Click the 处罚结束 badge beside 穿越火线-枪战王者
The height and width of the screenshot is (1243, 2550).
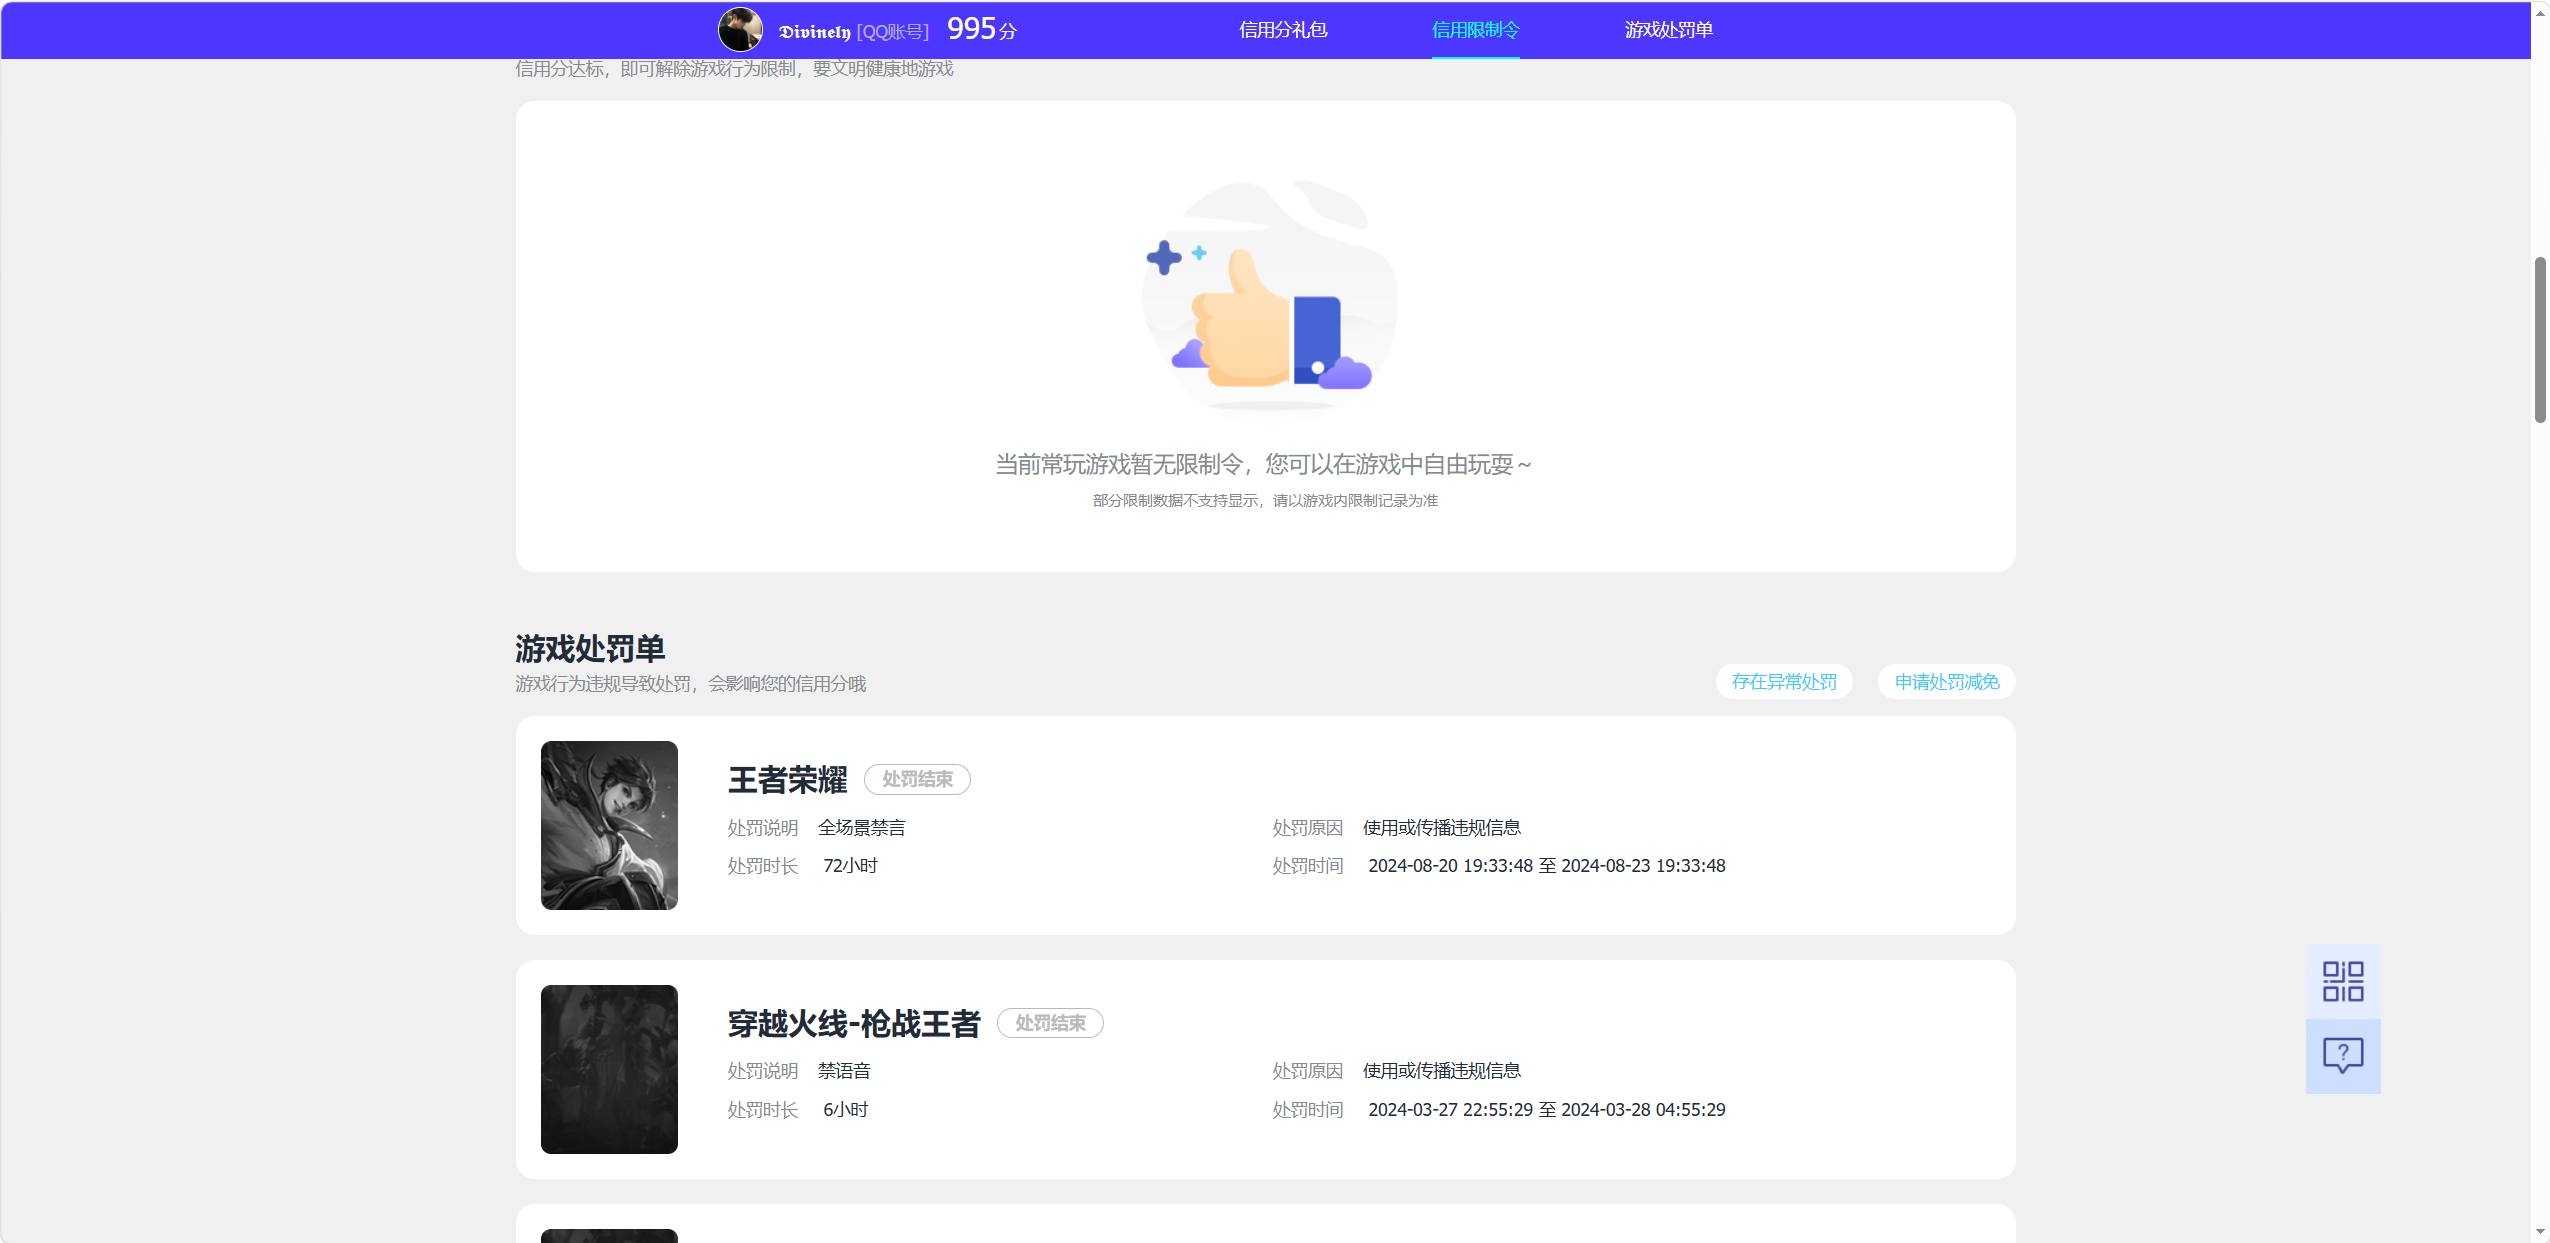[1050, 1023]
